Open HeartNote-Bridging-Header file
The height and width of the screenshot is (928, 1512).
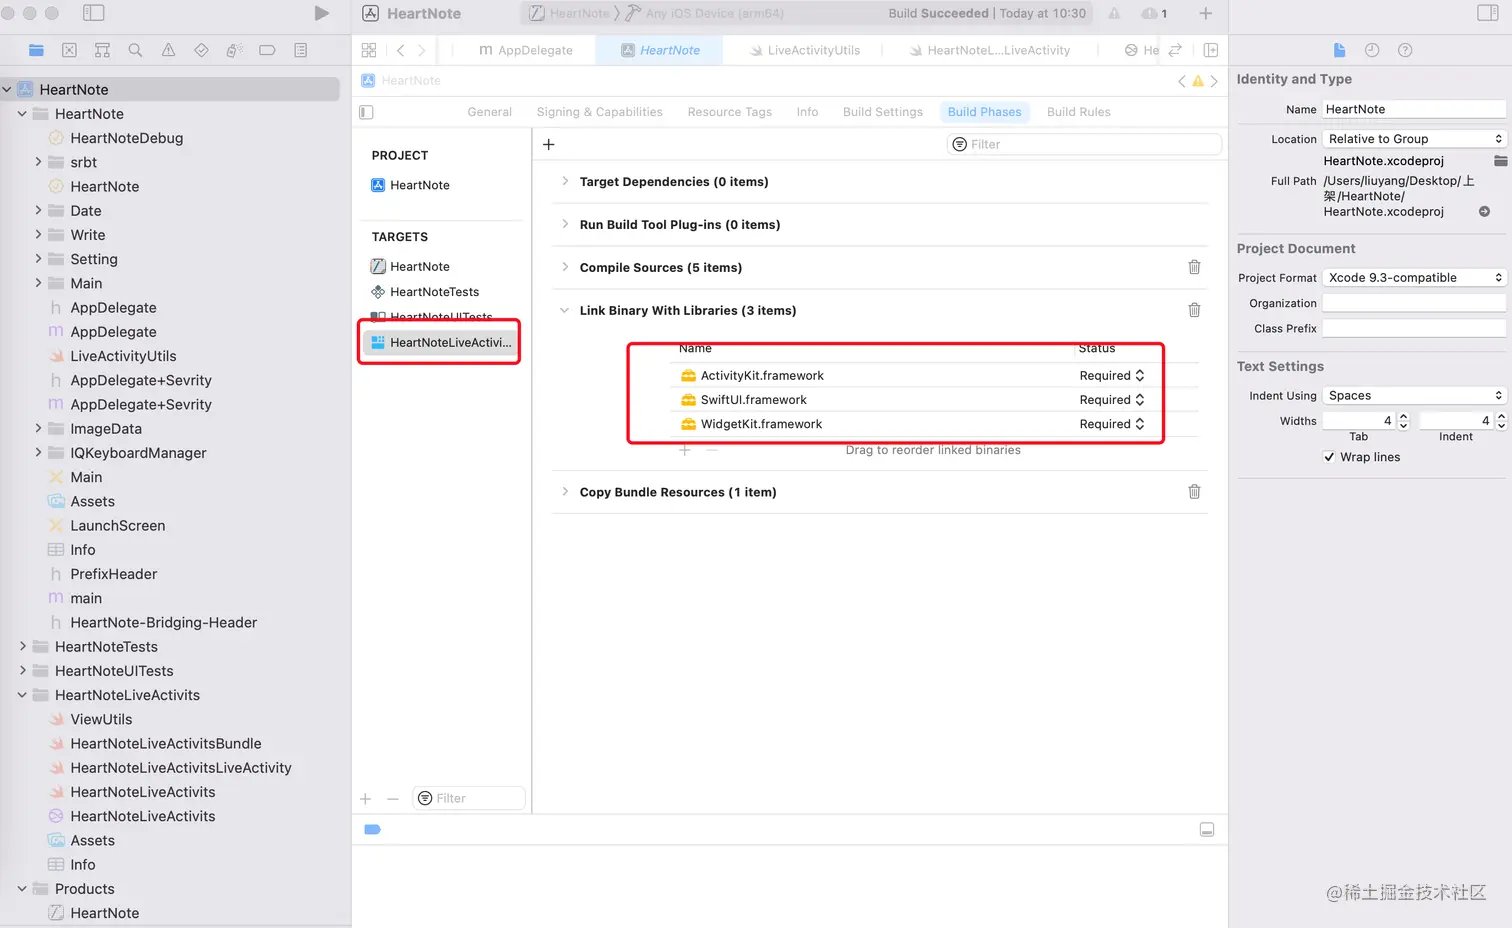click(163, 622)
